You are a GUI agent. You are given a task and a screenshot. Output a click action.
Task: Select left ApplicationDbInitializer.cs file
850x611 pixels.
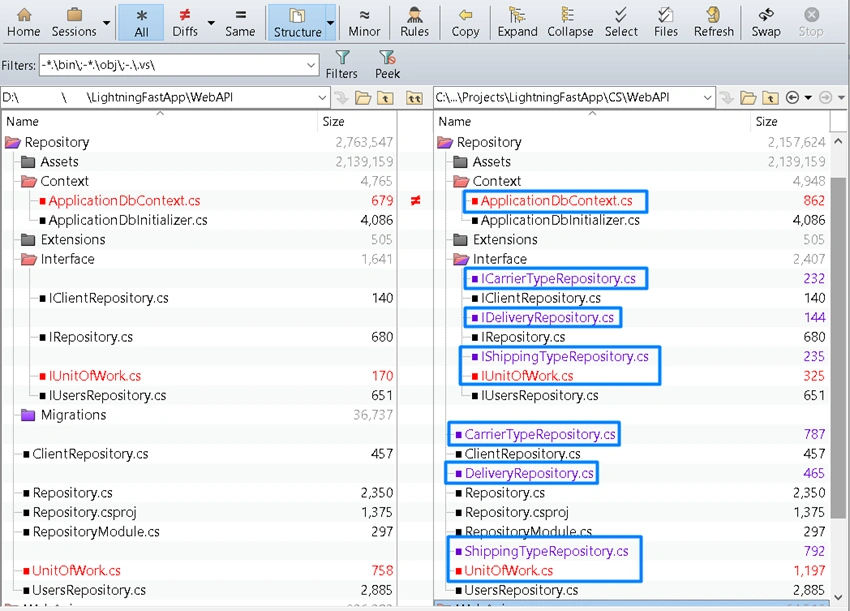128,220
